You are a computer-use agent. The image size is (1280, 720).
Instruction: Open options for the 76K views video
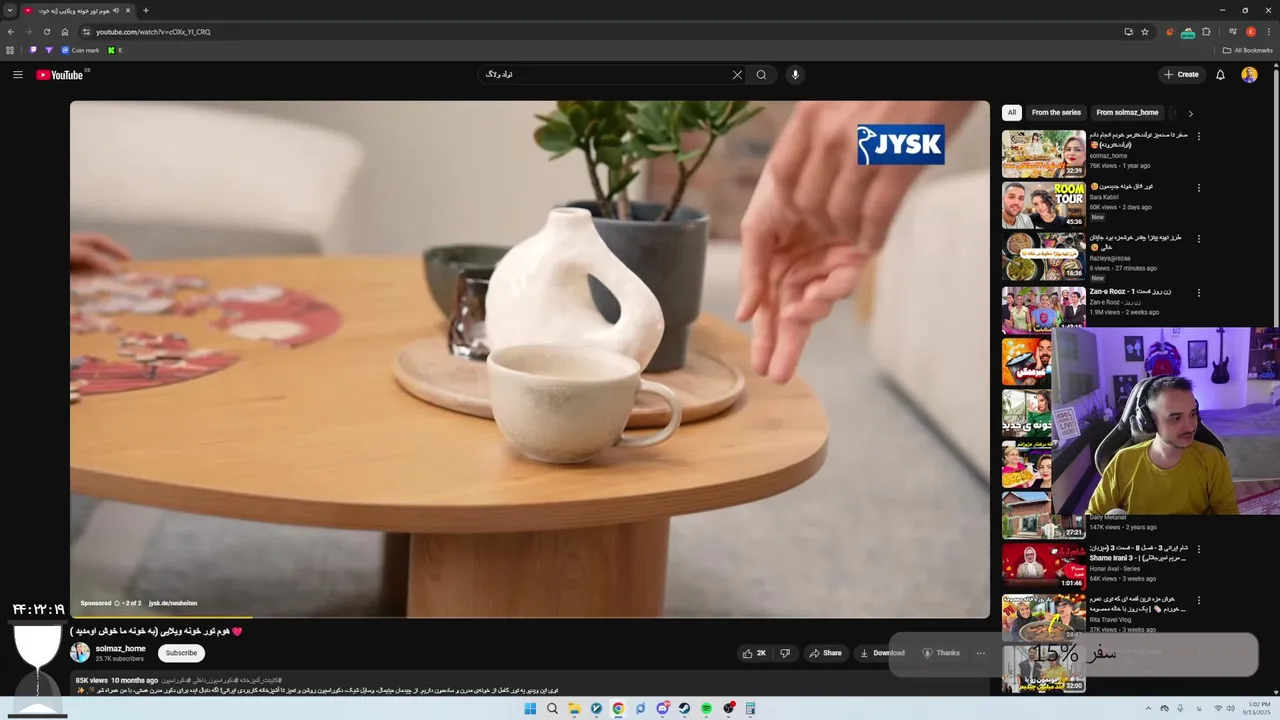click(1199, 136)
